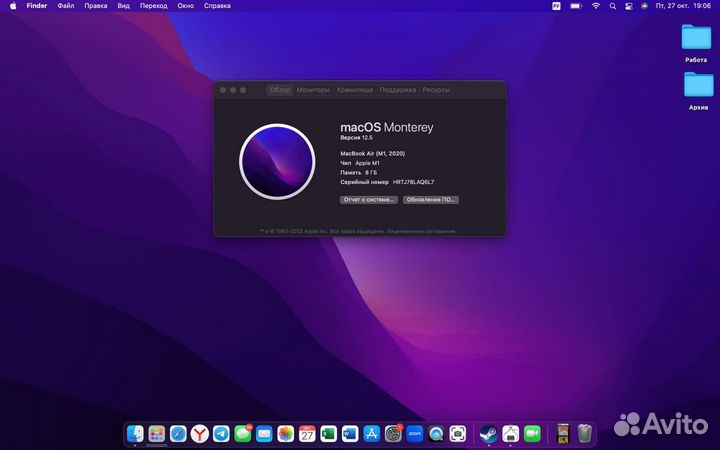Open the Правка menu
Screen dimensions: 720x450
pos(96,6)
